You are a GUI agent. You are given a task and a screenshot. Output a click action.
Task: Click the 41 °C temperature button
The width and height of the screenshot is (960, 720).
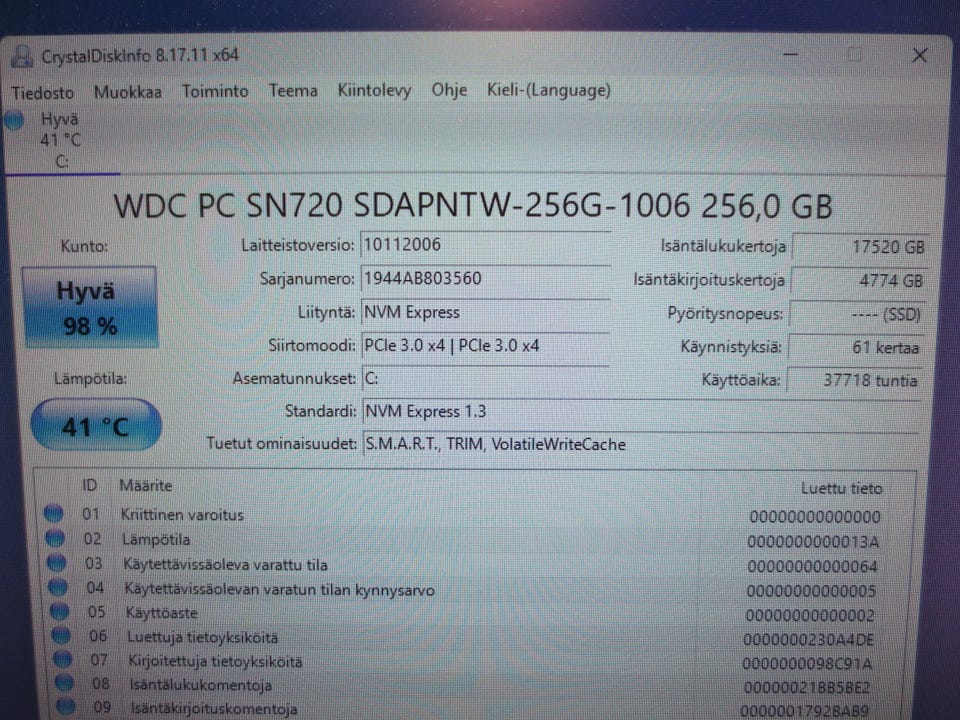pyautogui.click(x=96, y=425)
